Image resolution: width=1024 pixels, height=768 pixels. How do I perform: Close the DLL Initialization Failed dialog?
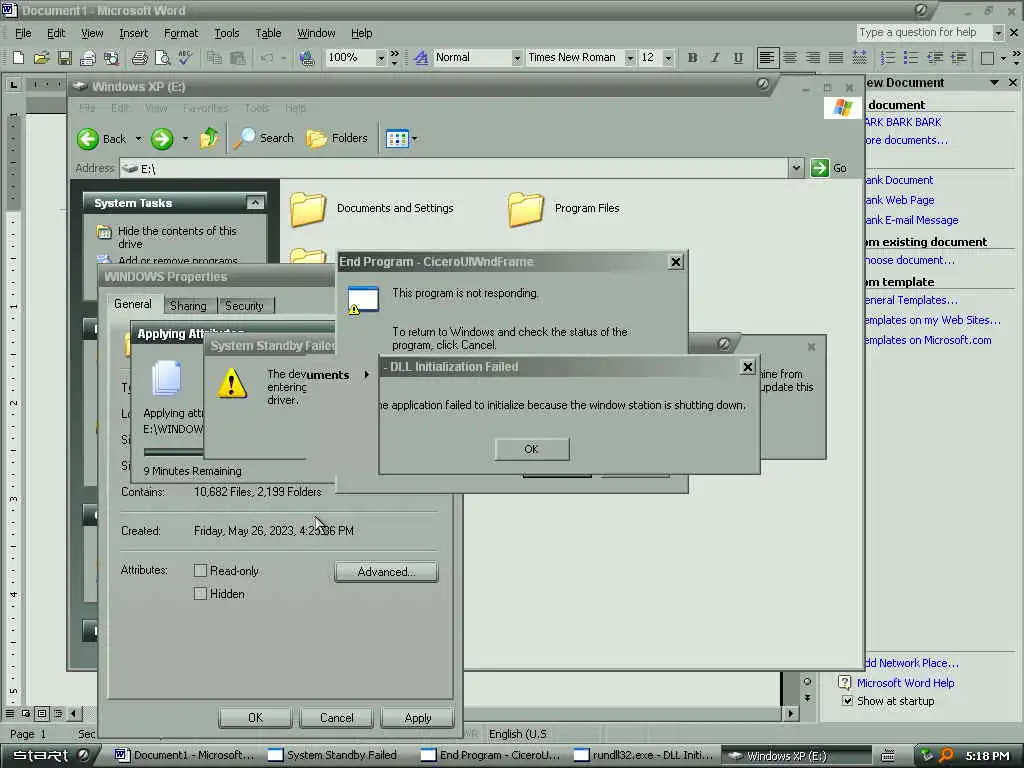748,367
